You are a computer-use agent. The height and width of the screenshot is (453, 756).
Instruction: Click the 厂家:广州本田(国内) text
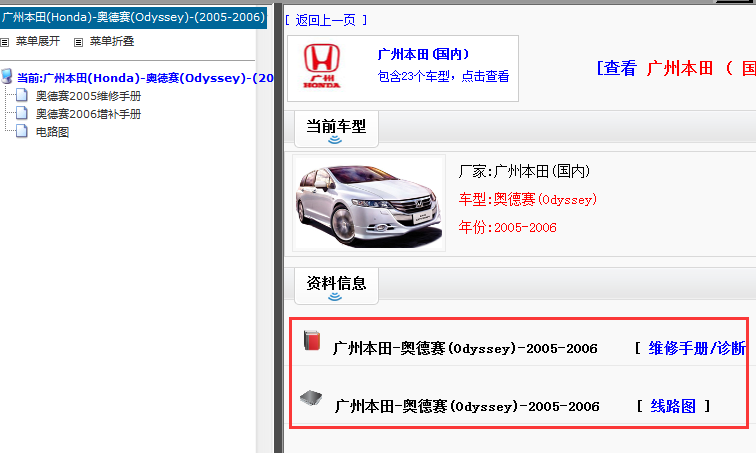point(525,171)
